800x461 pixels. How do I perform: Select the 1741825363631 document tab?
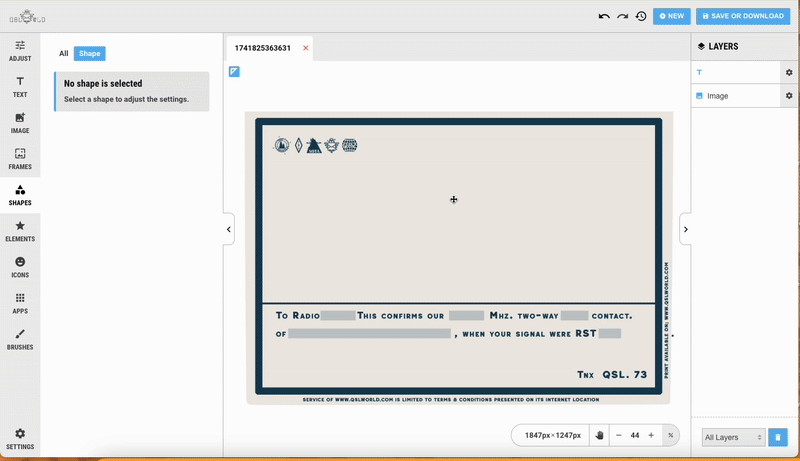point(263,48)
